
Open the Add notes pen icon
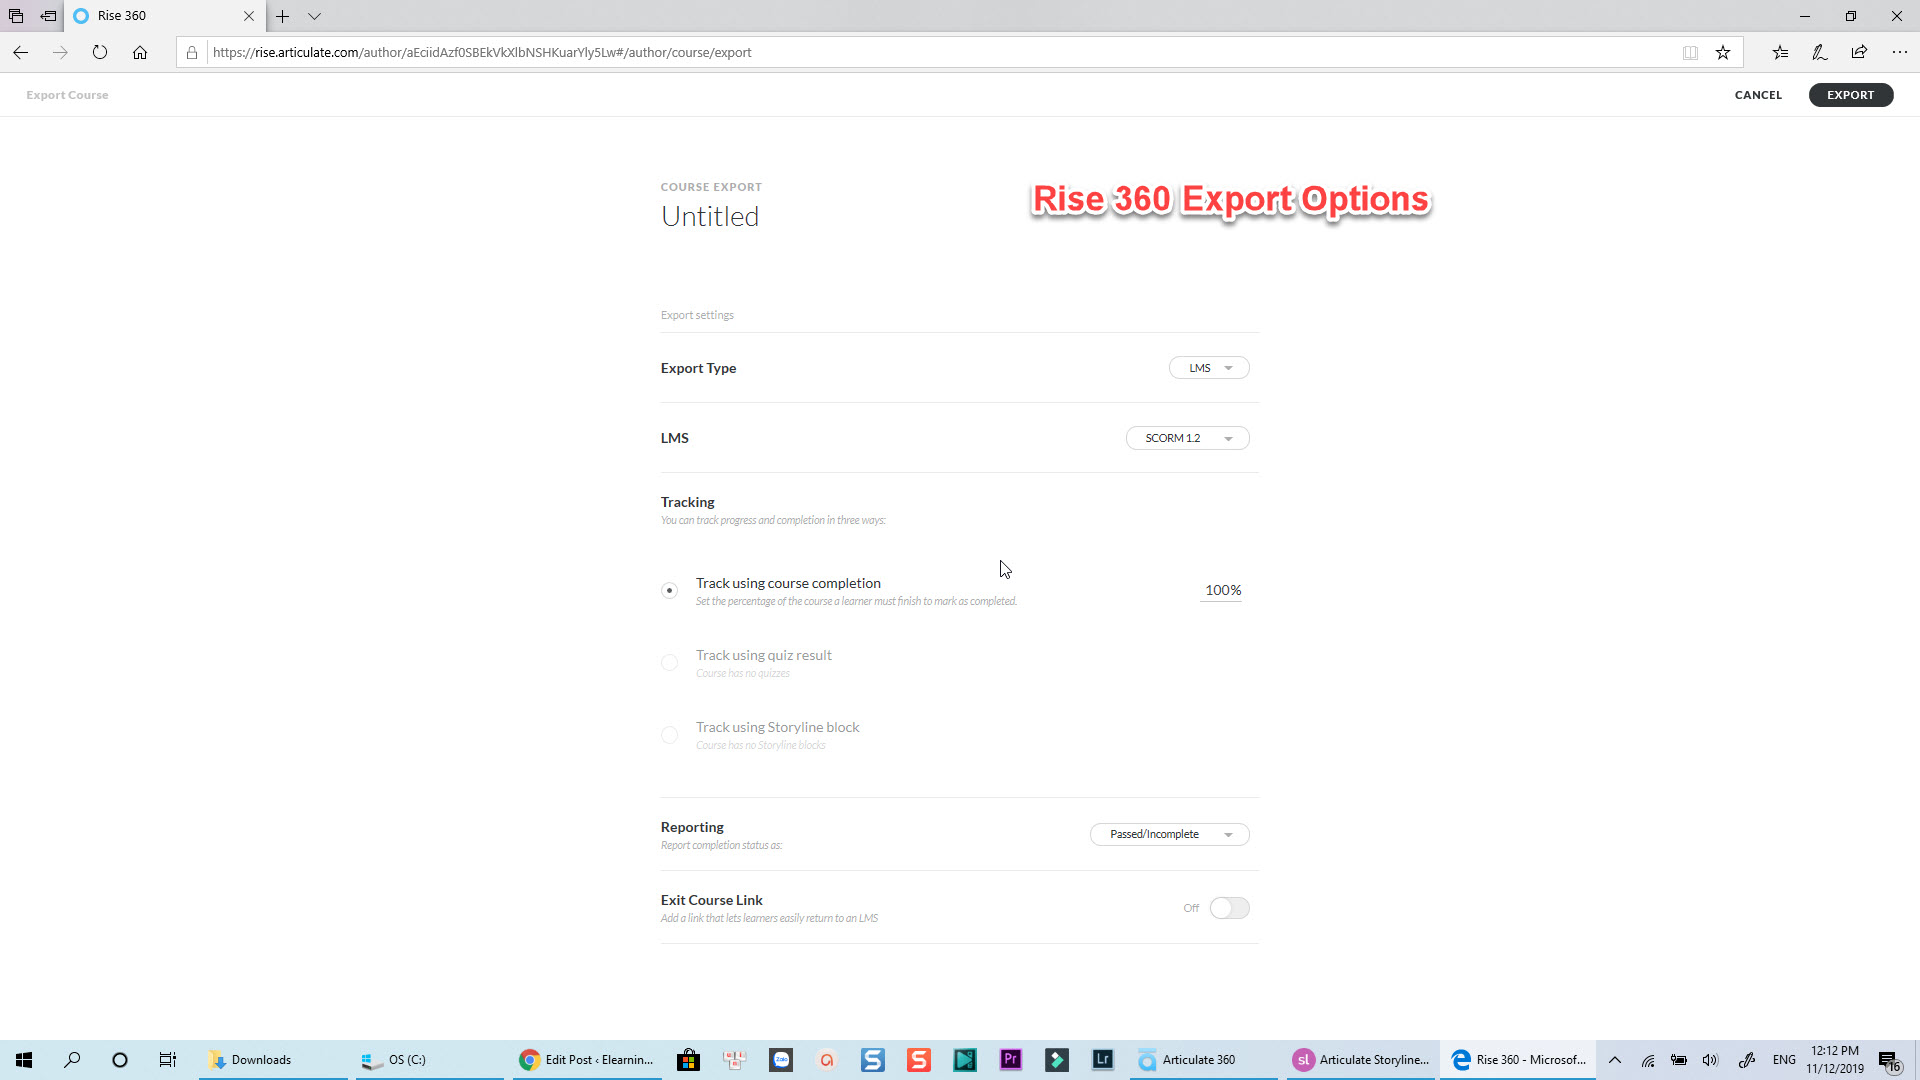pos(1819,53)
